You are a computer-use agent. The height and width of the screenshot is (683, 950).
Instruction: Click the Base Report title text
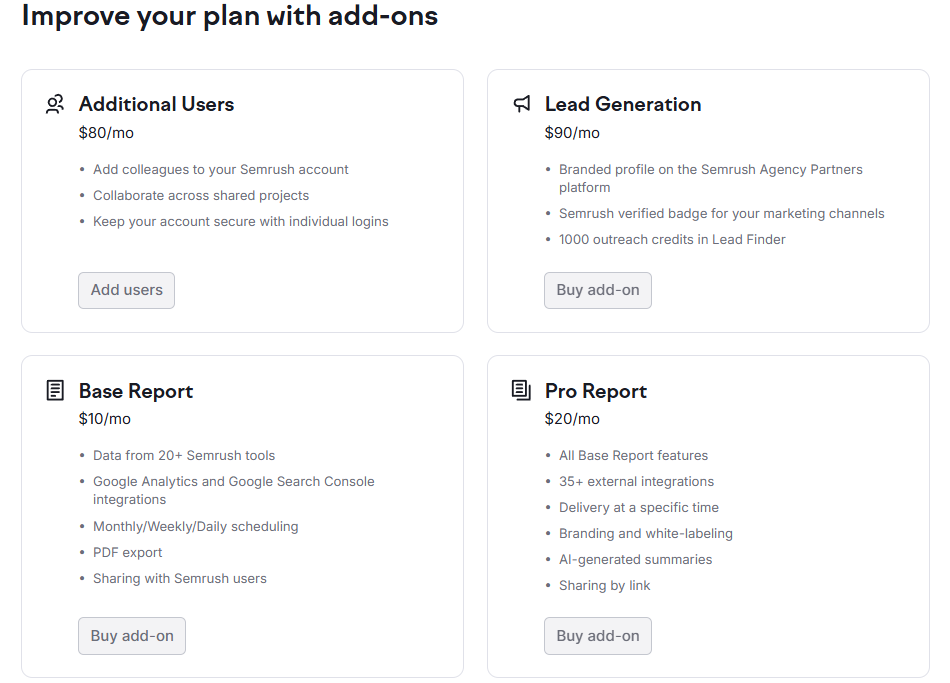pos(136,391)
